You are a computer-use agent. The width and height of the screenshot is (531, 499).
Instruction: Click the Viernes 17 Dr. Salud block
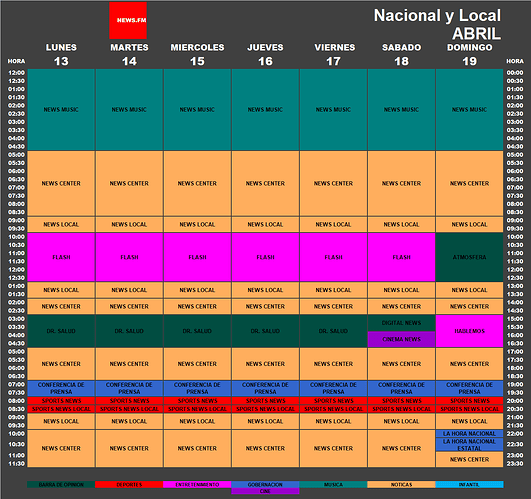click(x=334, y=331)
